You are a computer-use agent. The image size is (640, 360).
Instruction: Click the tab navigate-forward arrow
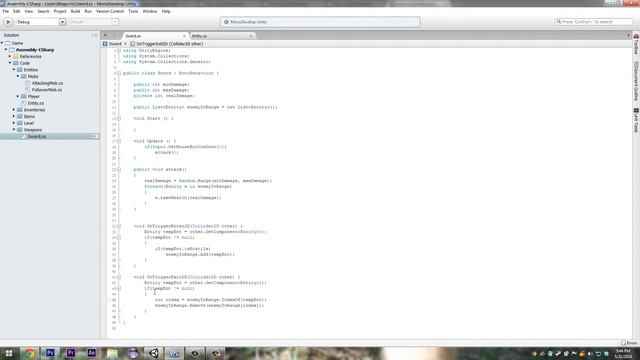pyautogui.click(x=115, y=36)
